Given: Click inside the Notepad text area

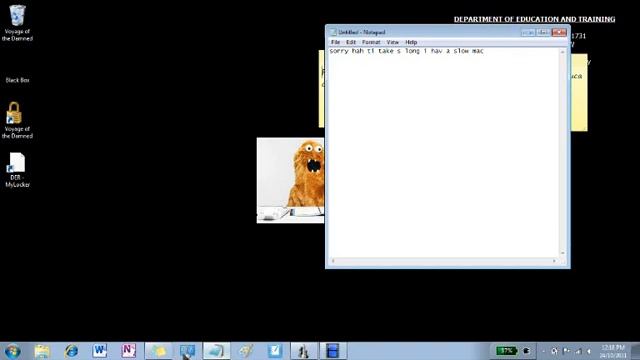Looking at the screenshot, I should [444, 153].
